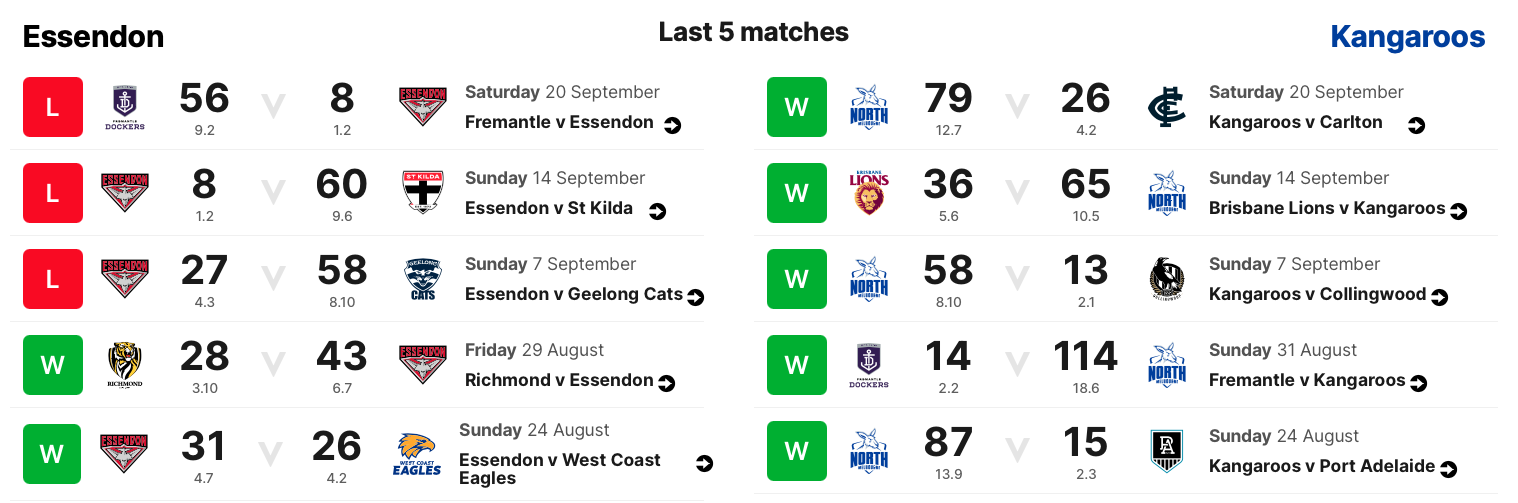The width and height of the screenshot is (1518, 503).
Task: Open the Richmond v Essendon match link
Action: pos(559,380)
